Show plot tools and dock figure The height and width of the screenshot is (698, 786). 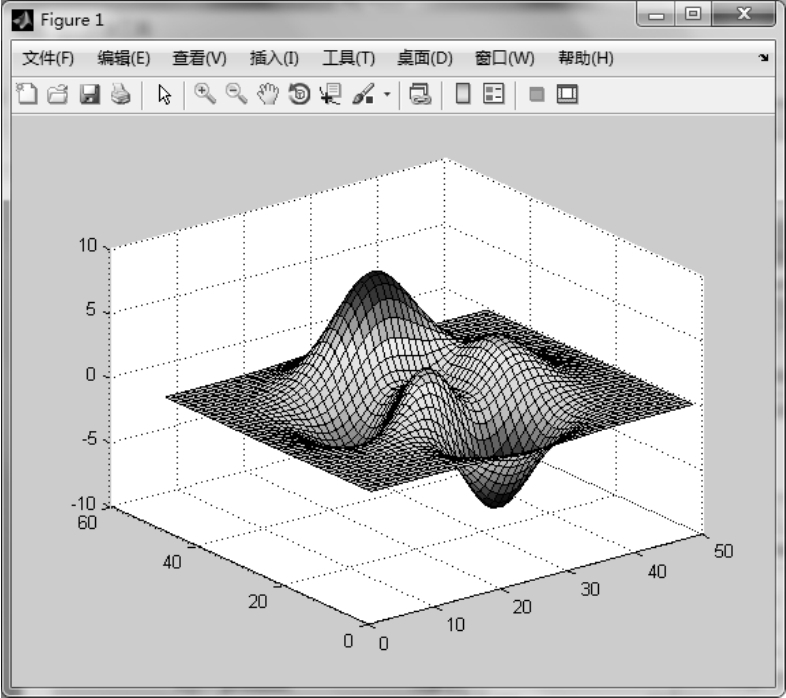pyautogui.click(x=567, y=95)
